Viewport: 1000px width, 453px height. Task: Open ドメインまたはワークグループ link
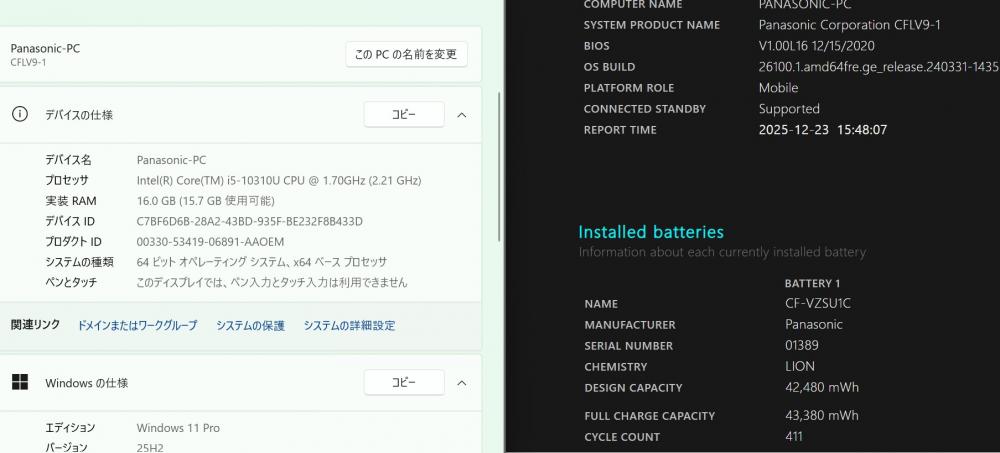(x=138, y=325)
